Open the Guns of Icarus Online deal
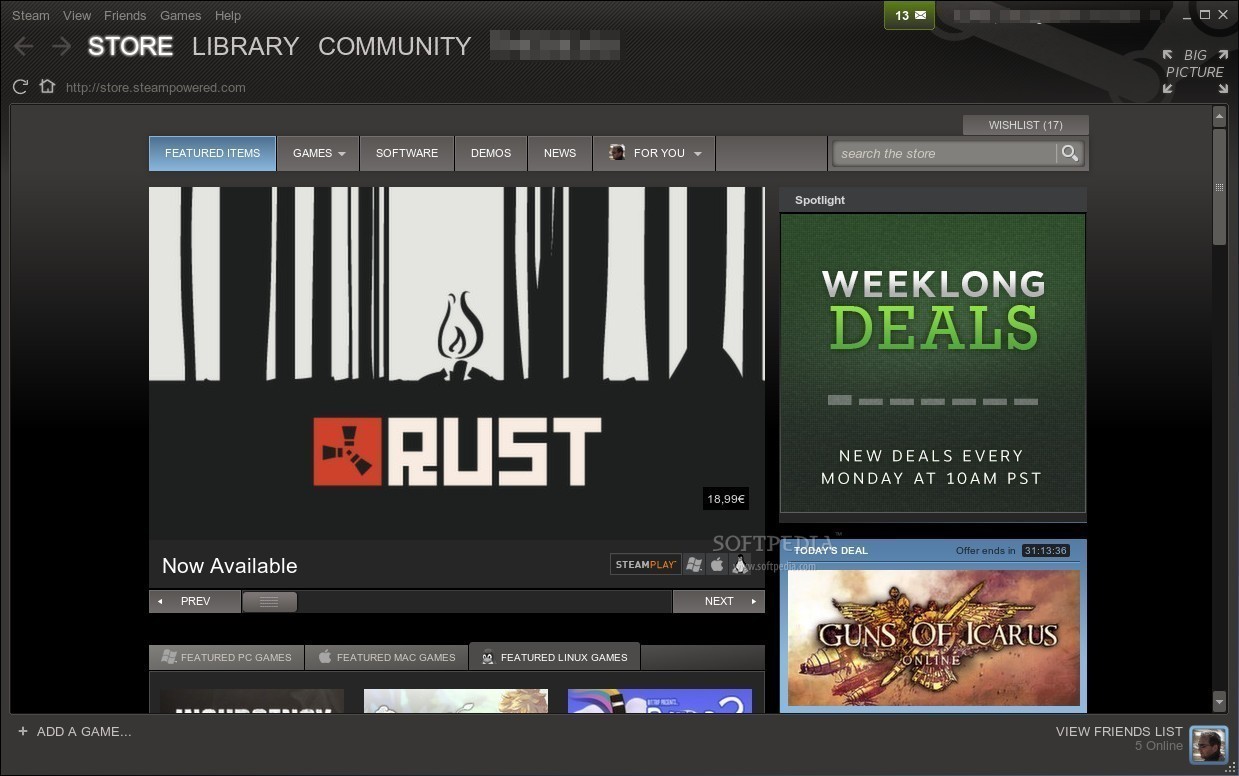The image size is (1239, 776). pyautogui.click(x=934, y=637)
